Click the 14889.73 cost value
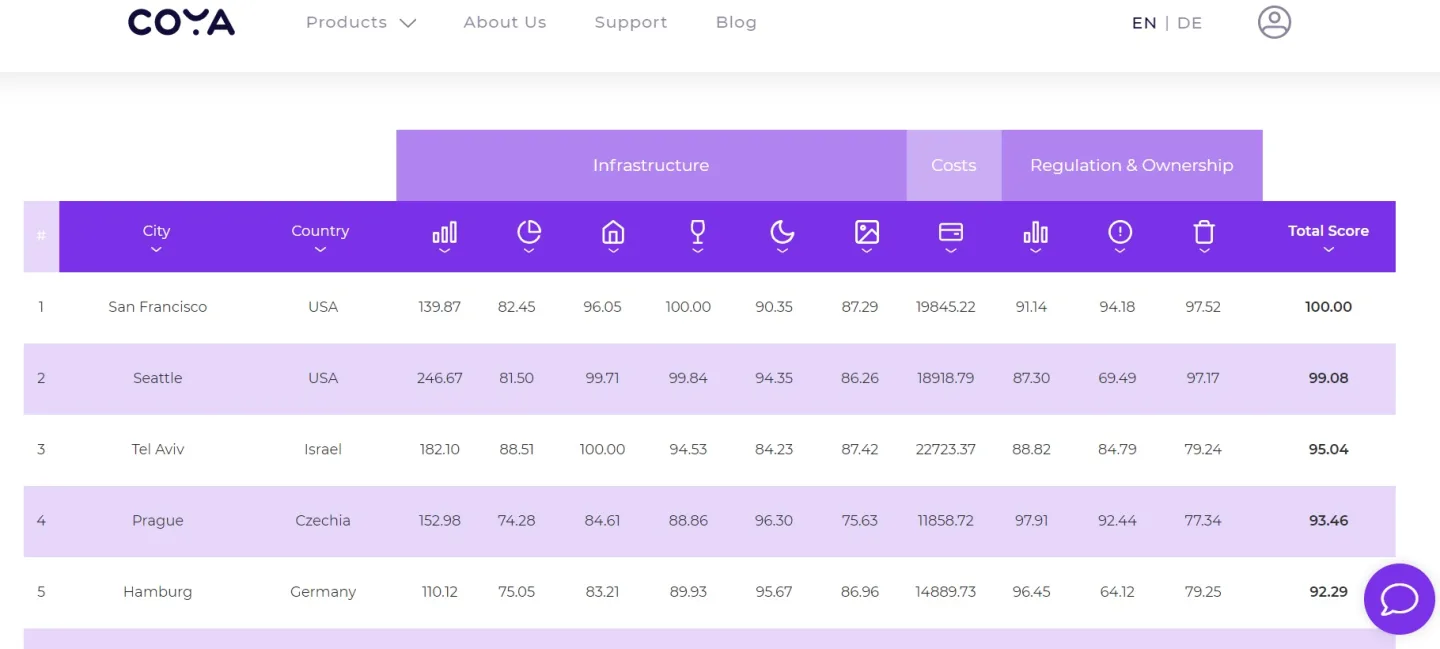This screenshot has height=649, width=1440. [x=946, y=591]
